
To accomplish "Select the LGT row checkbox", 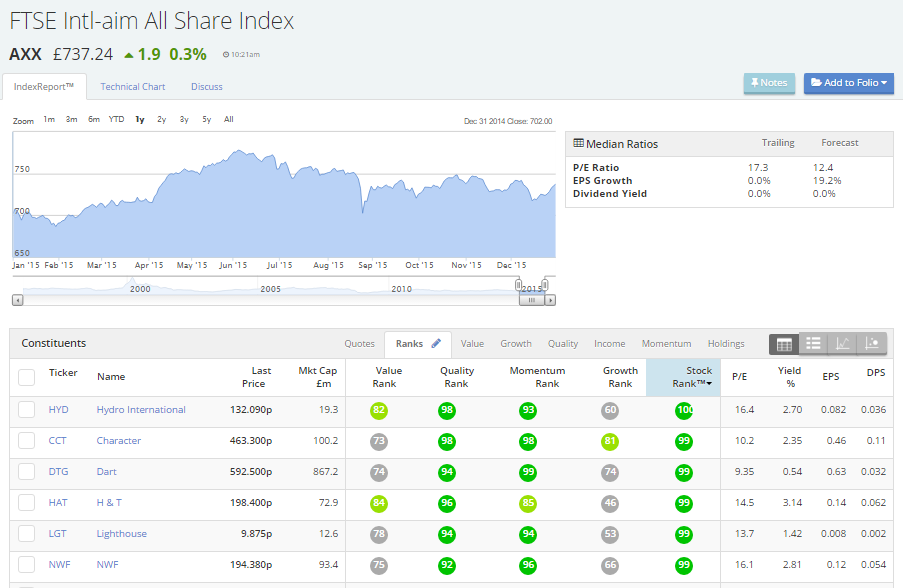I will pyautogui.click(x=26, y=534).
